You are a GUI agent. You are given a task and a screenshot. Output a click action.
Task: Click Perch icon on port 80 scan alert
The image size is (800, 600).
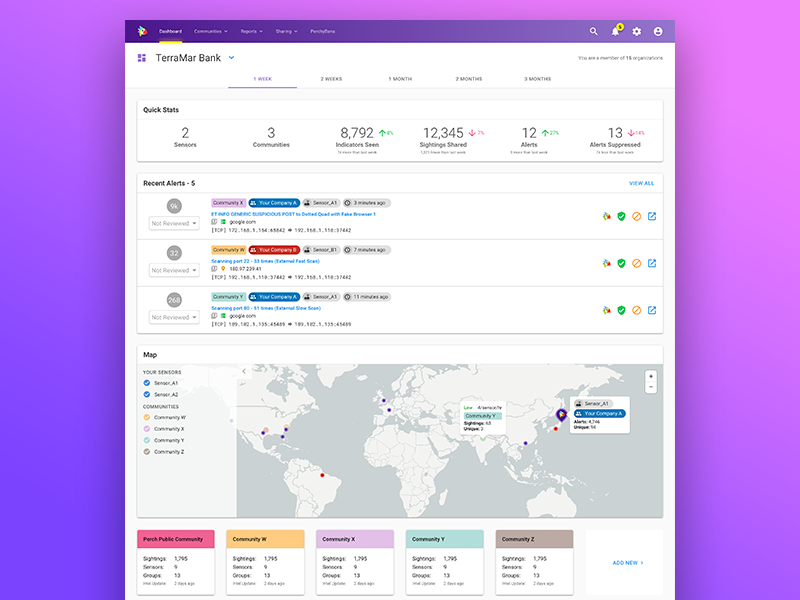[606, 310]
